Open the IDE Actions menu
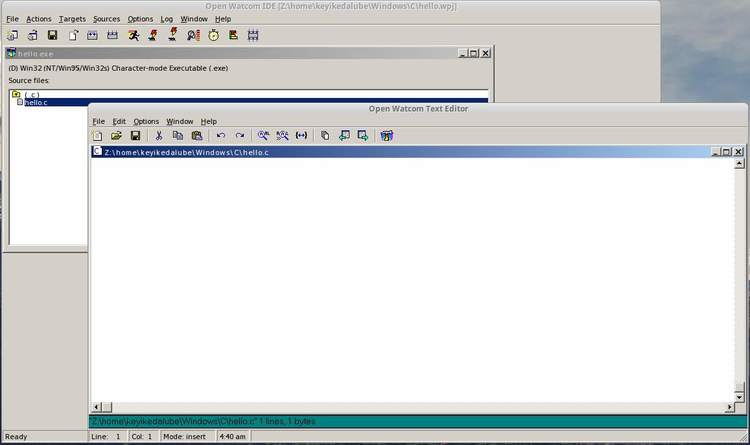750x445 pixels. [x=39, y=19]
